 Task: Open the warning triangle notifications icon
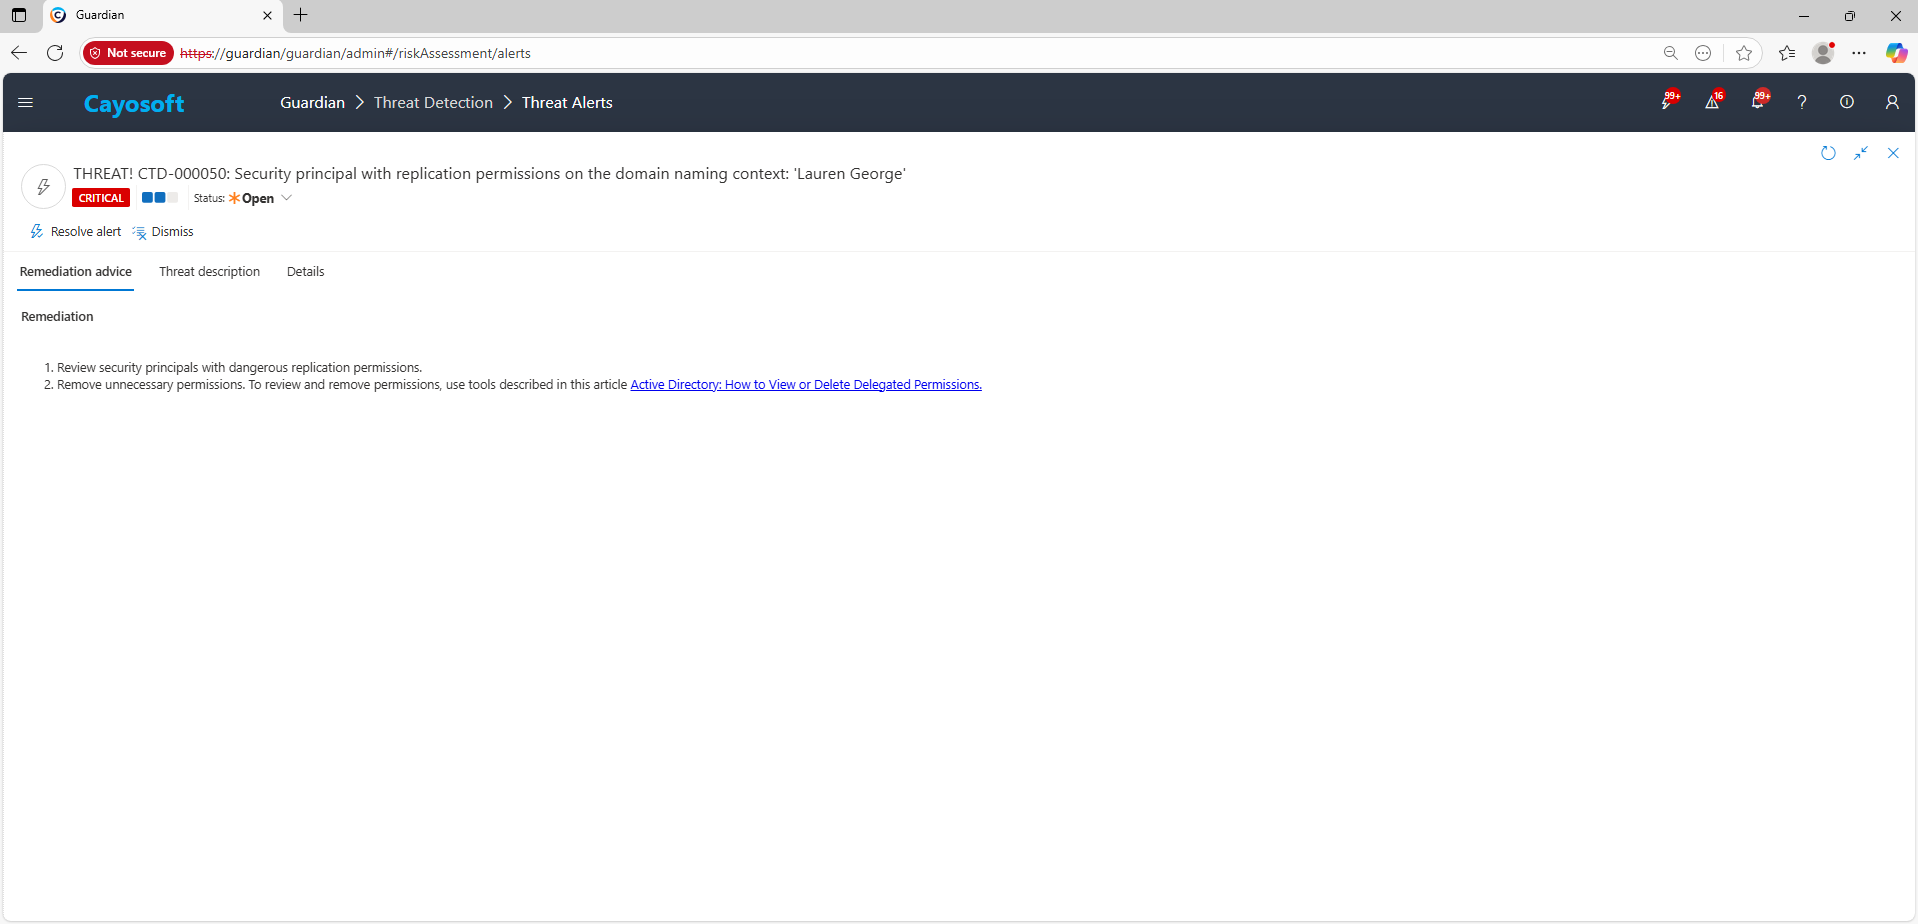pyautogui.click(x=1712, y=102)
